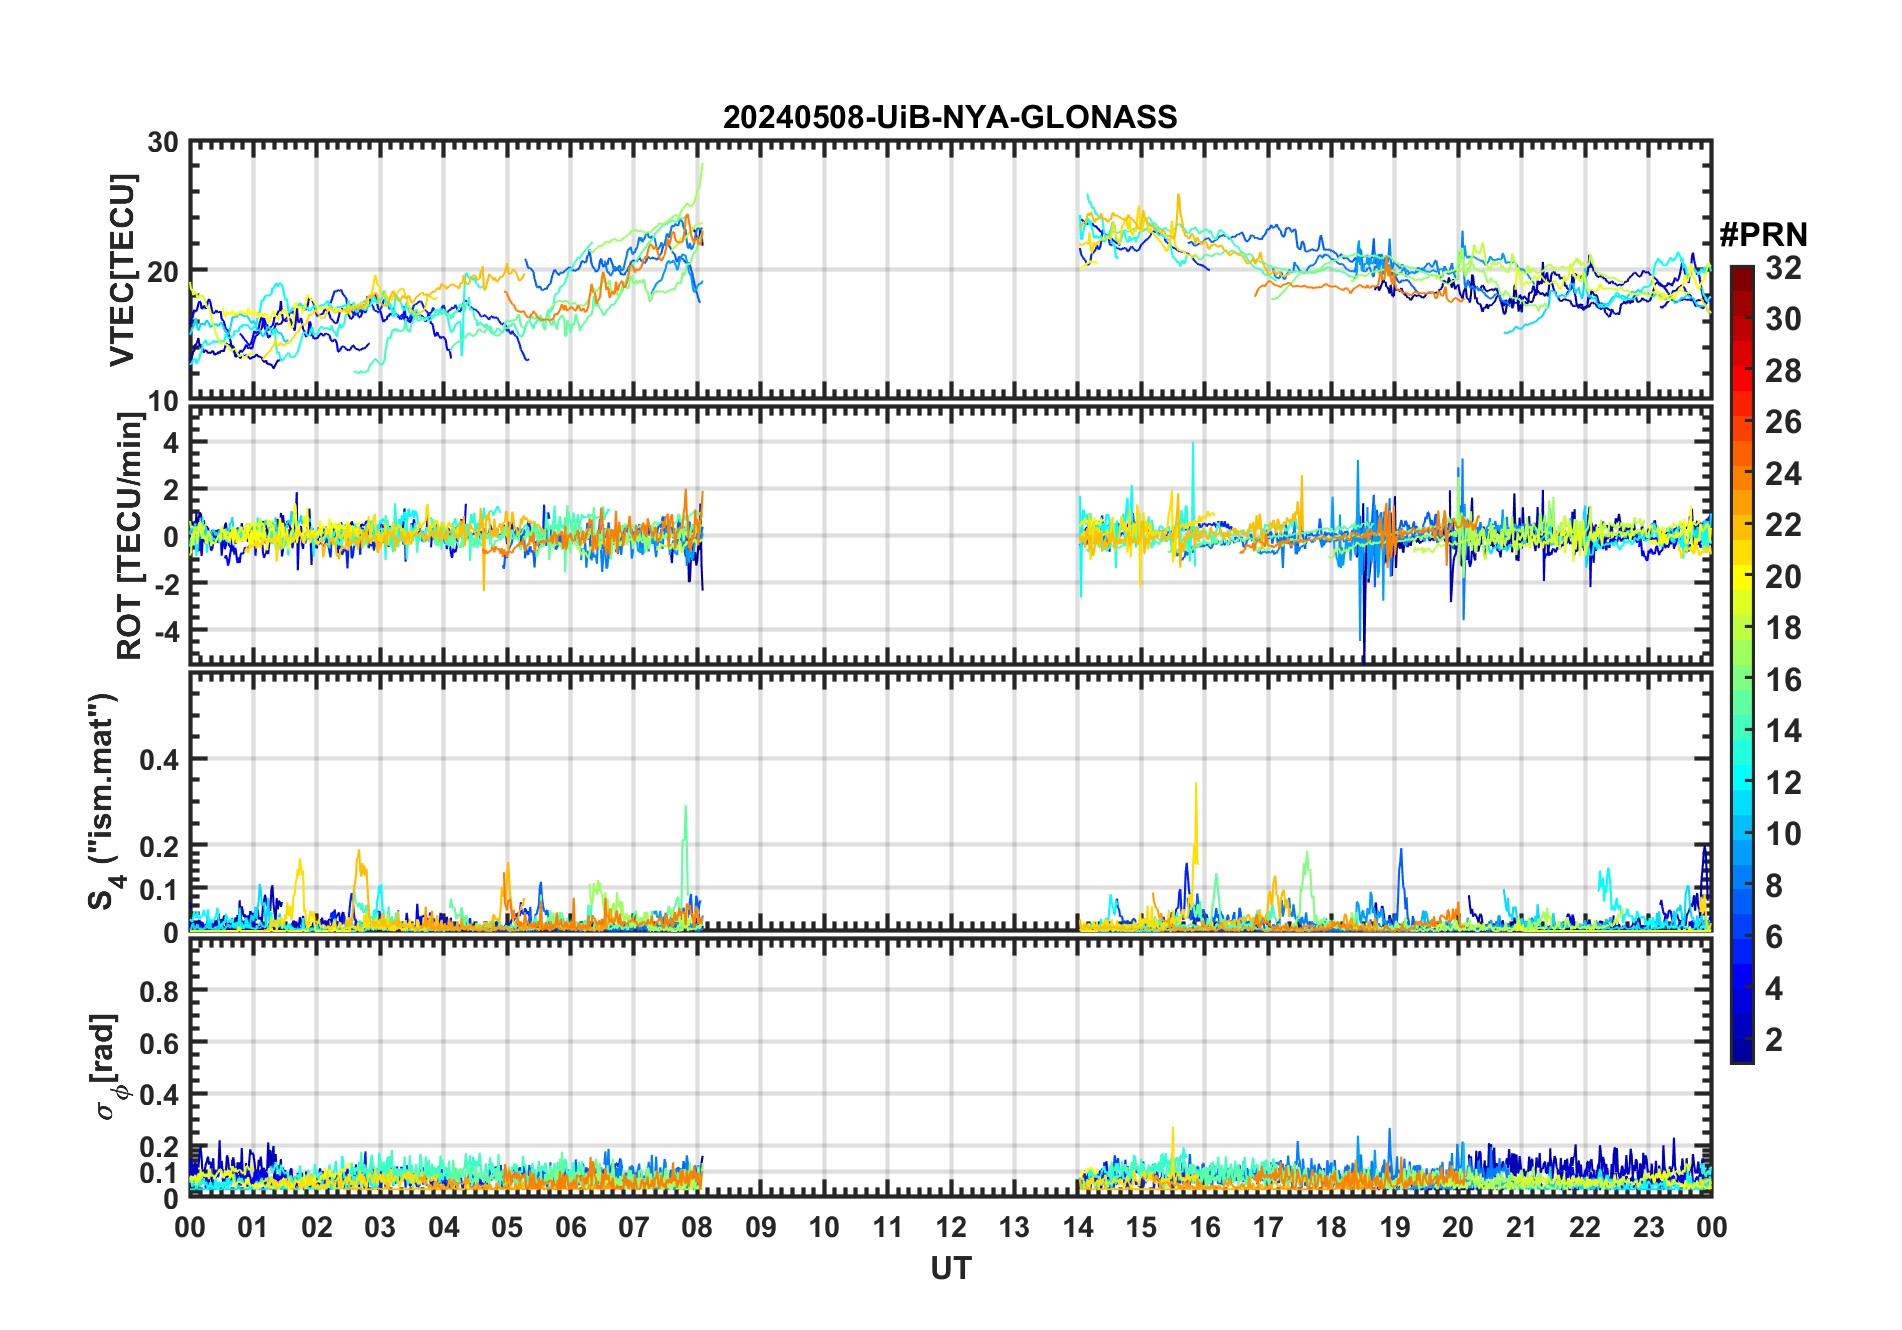
Task: Click colorbar tick label 10
Action: point(1783,834)
